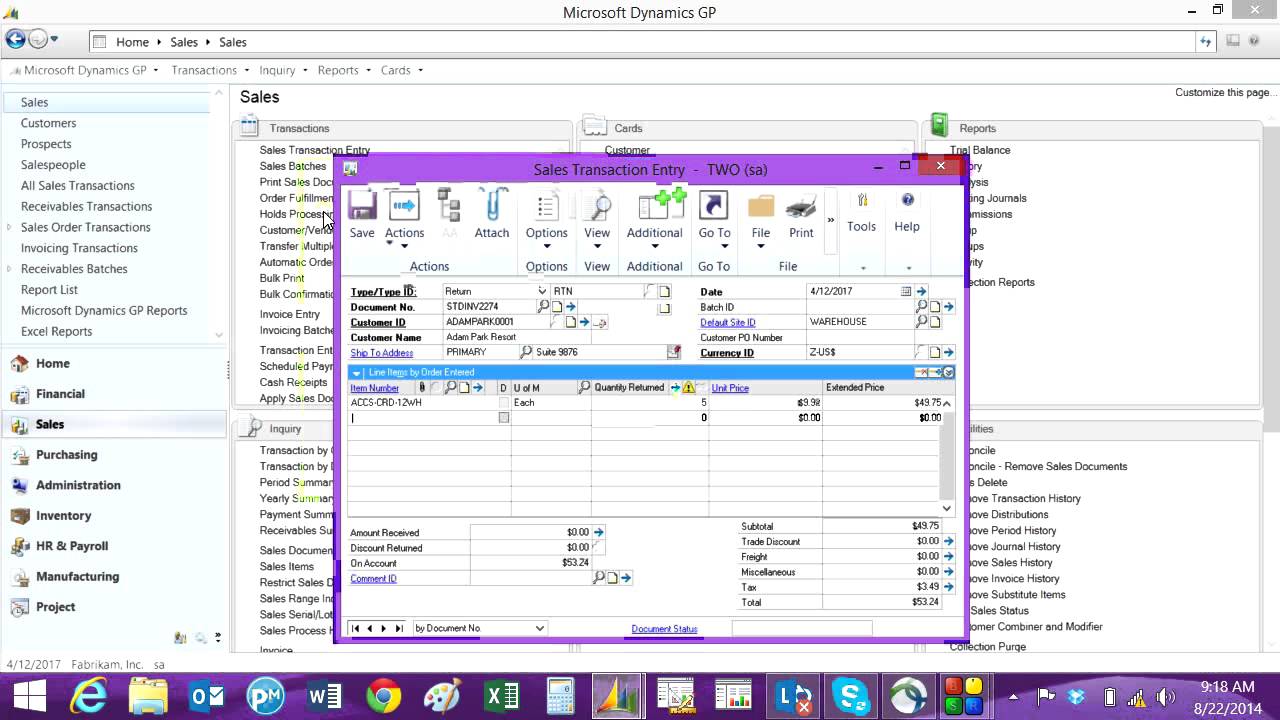Viewport: 1280px width, 720px height.
Task: Click the Go To toolbar icon
Action: tap(713, 206)
